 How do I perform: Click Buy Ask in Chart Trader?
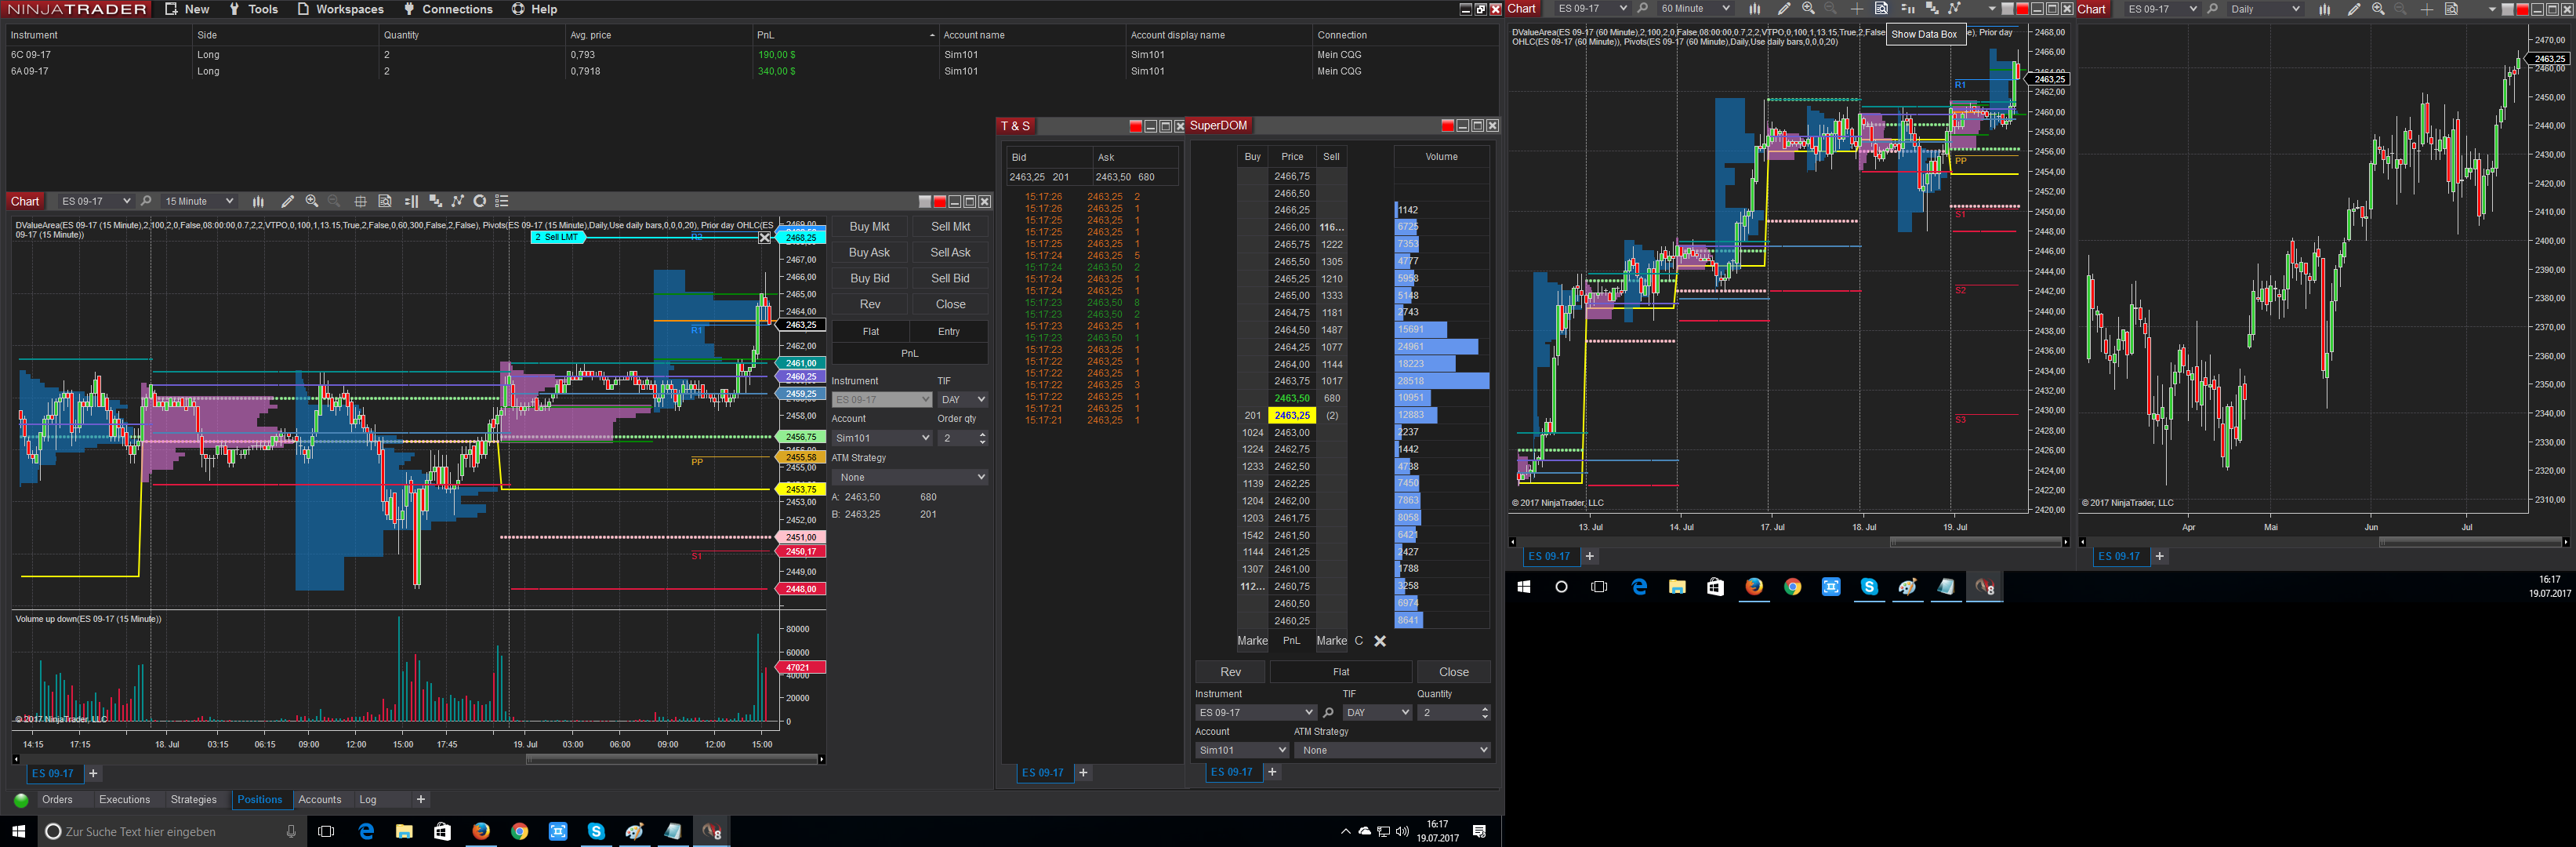pos(869,253)
